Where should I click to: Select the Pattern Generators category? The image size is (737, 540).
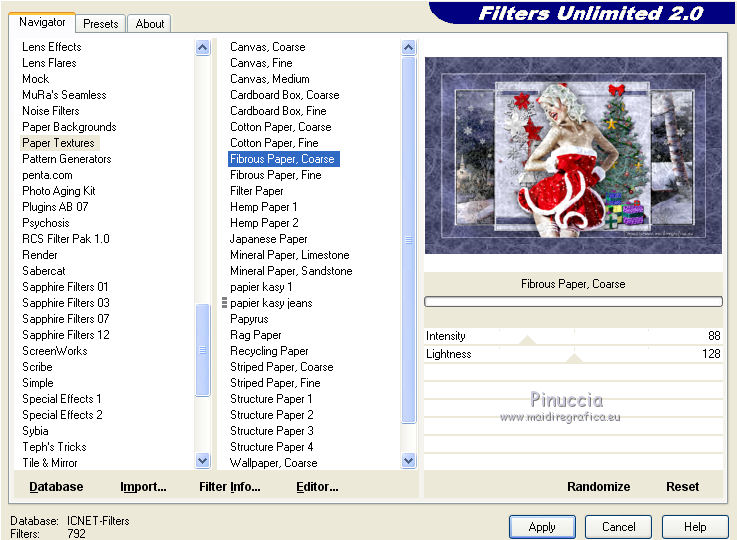point(67,159)
